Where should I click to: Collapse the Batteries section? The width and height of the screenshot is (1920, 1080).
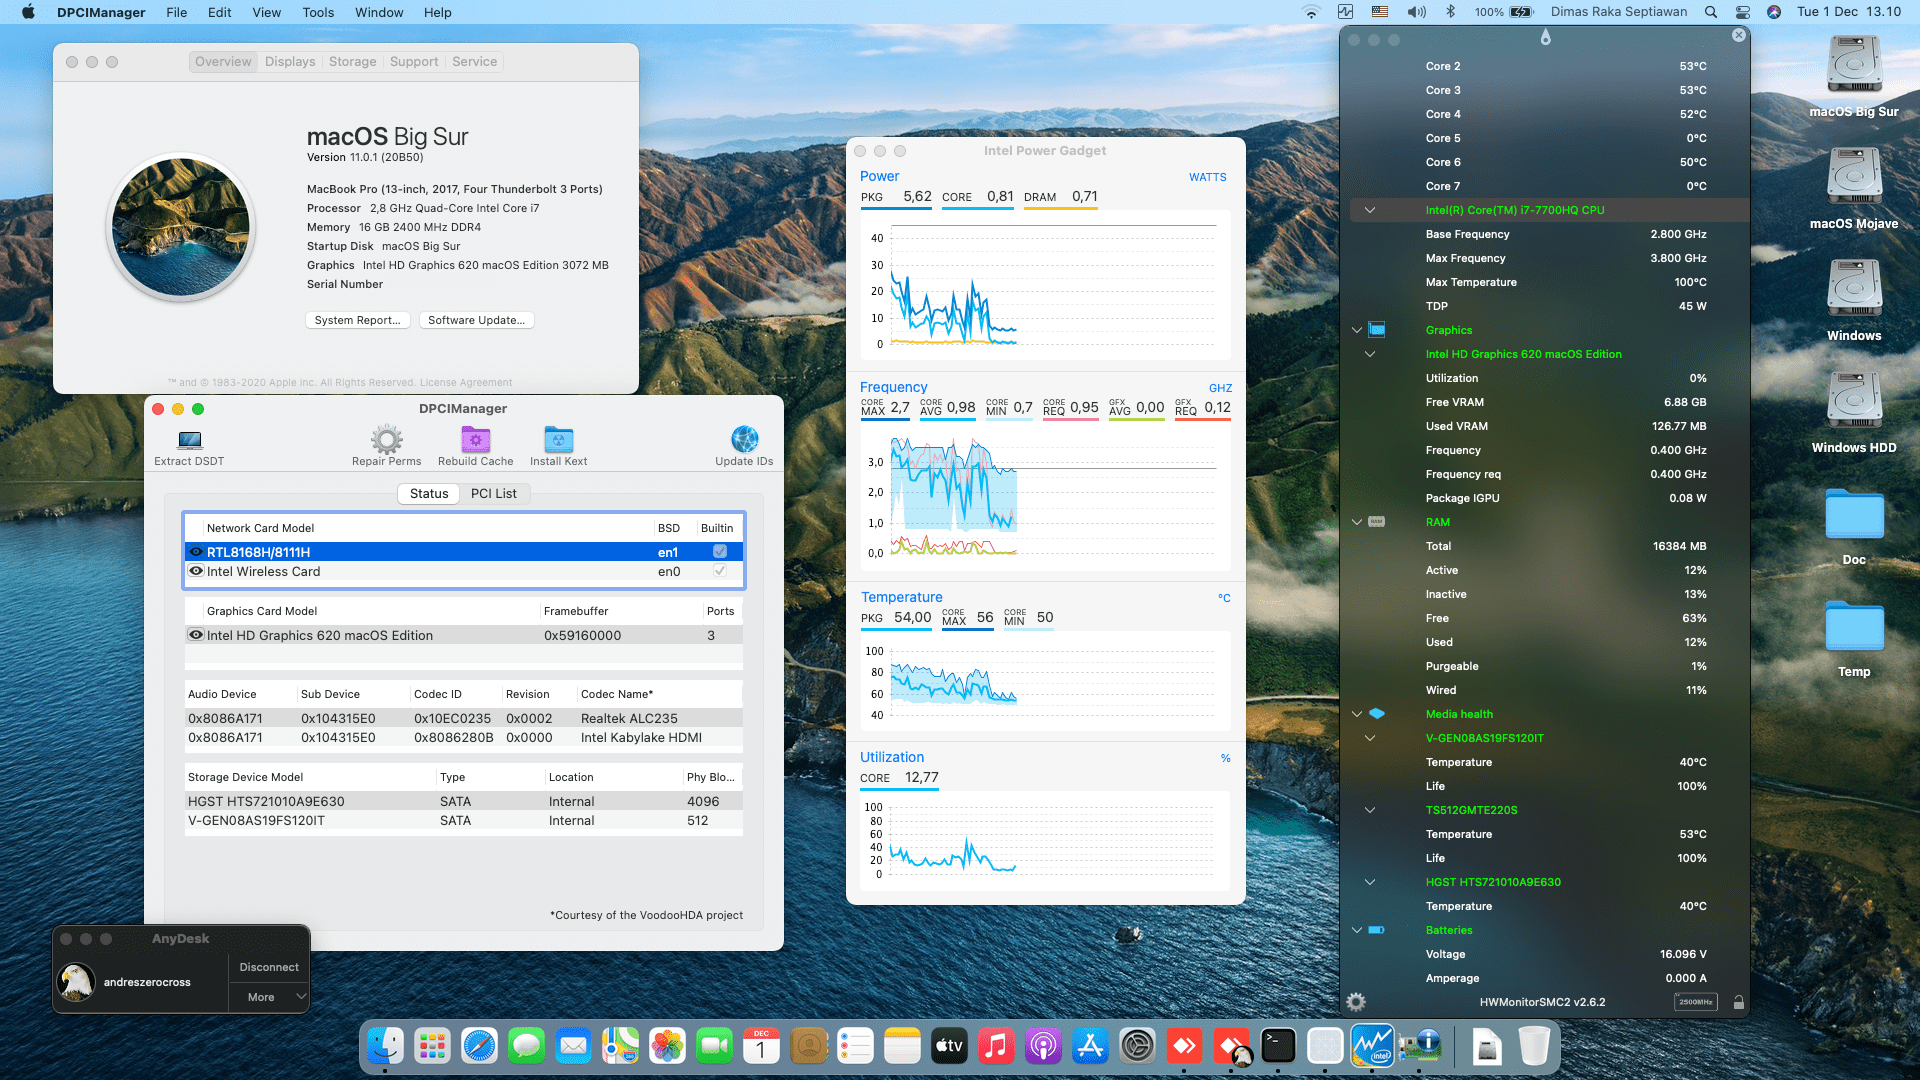pyautogui.click(x=1357, y=930)
